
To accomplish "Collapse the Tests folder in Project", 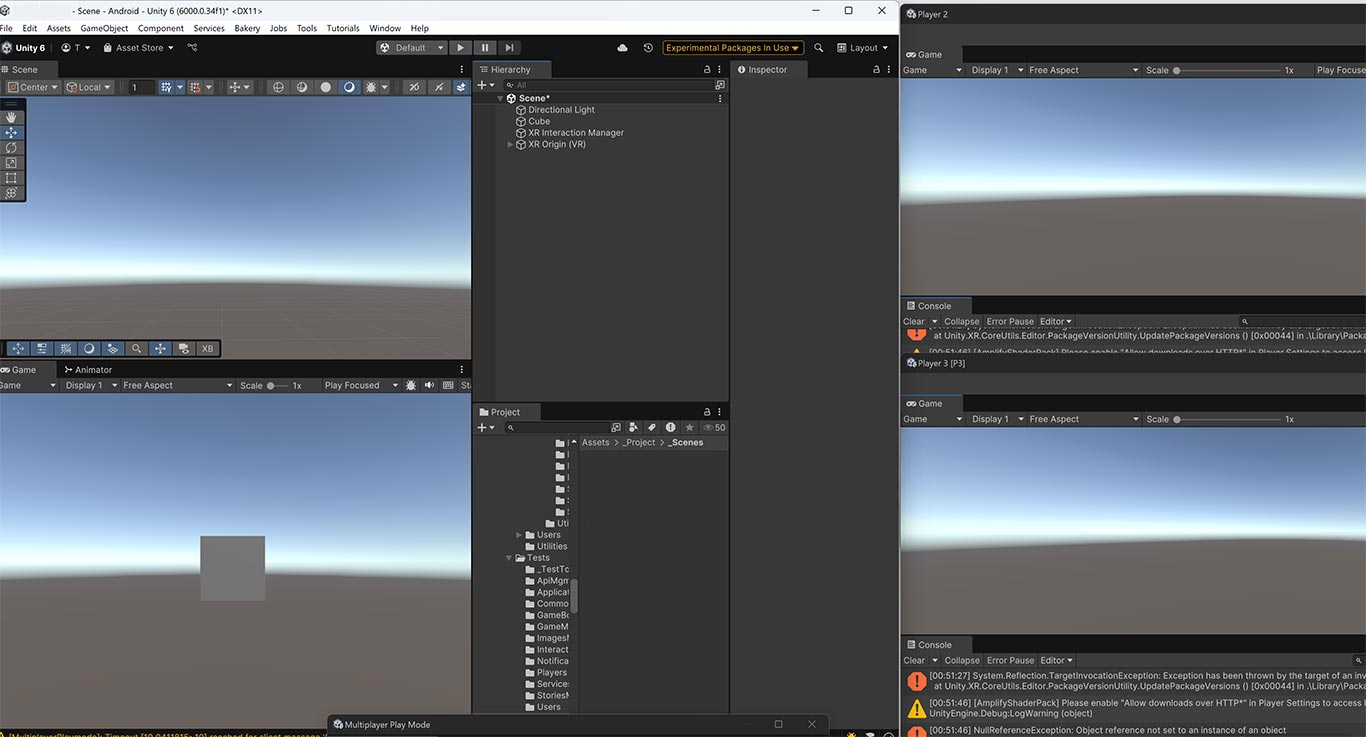I will click(x=510, y=558).
